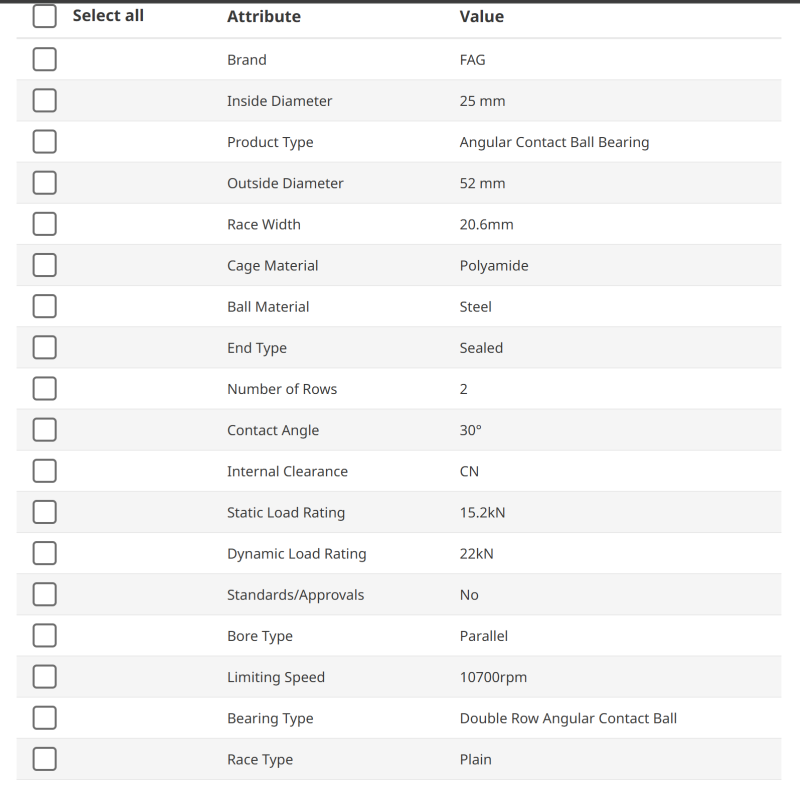
Task: Select the Contact Angle checkbox
Action: tap(44, 430)
